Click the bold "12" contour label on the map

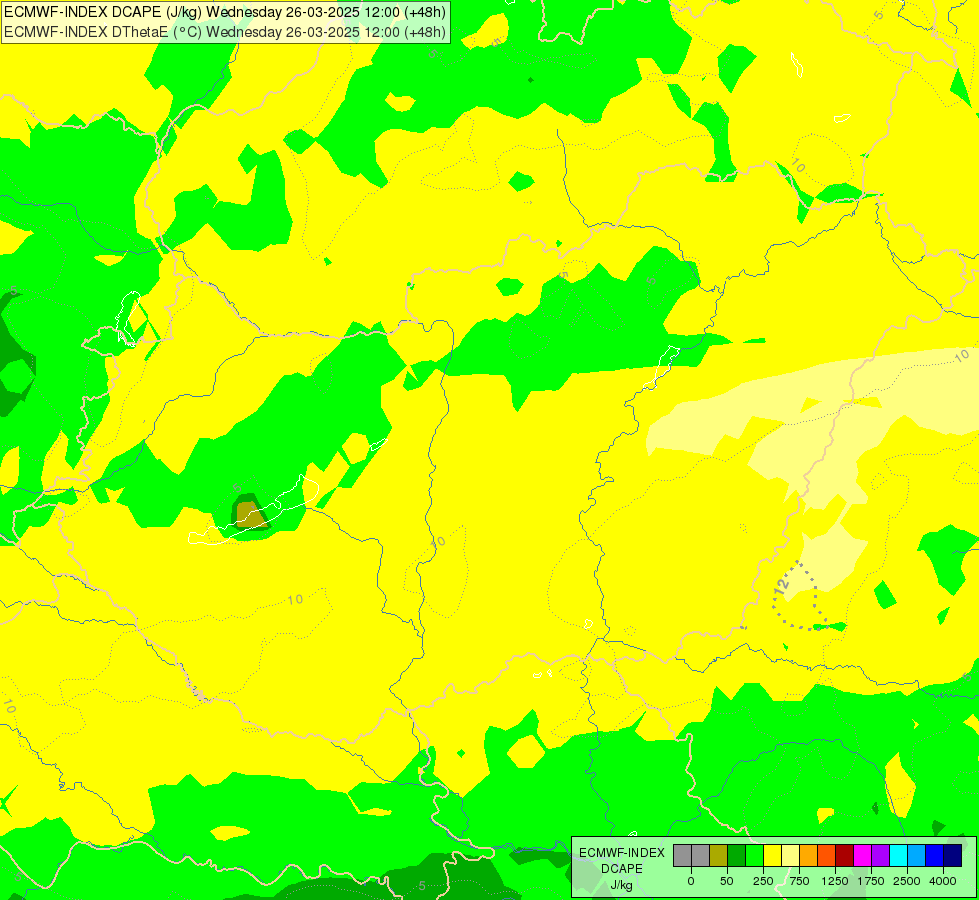(782, 585)
